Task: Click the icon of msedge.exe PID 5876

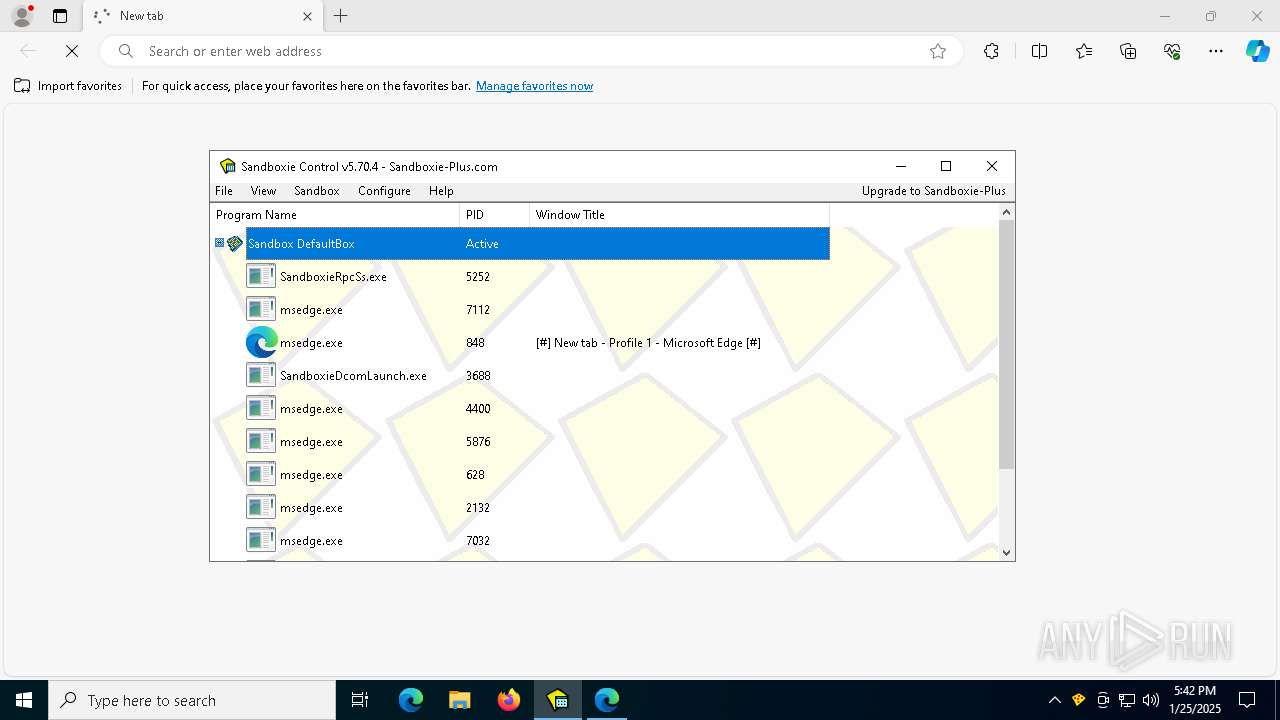Action: pyautogui.click(x=261, y=441)
